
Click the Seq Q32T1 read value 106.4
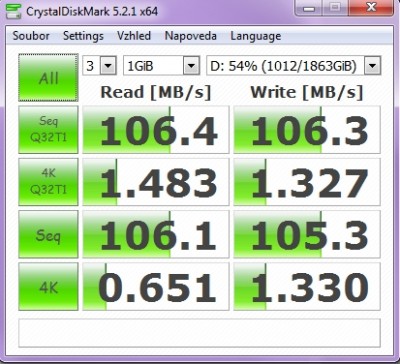tap(156, 130)
